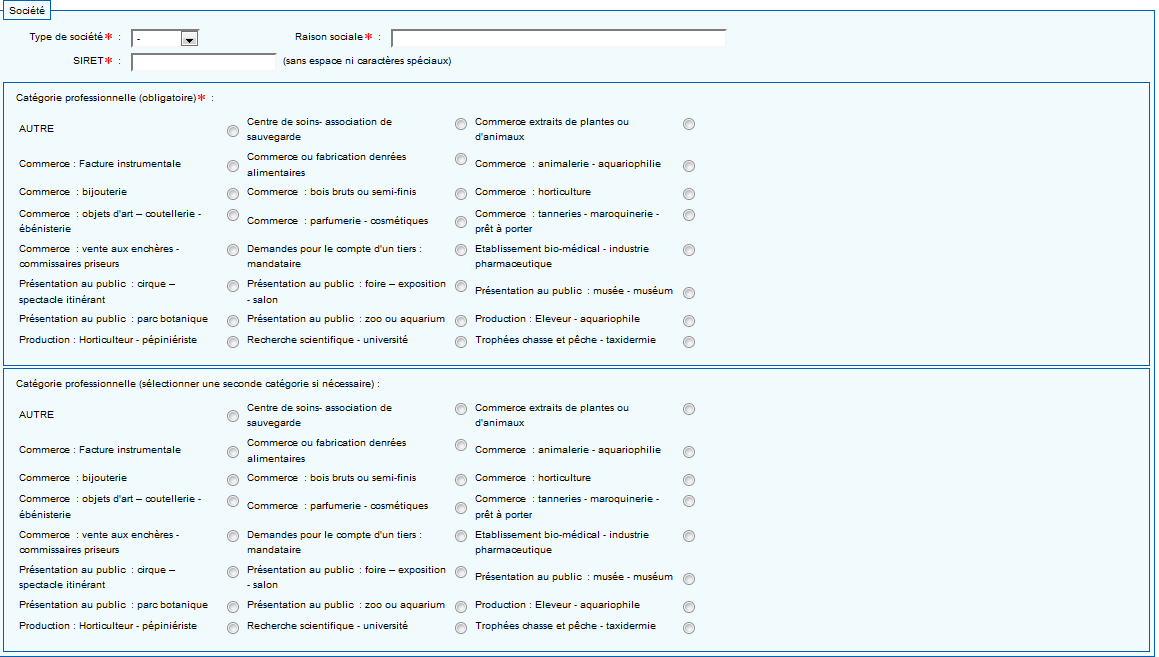Choose vente aux enchères radio in second group
The width and height of the screenshot is (1159, 657).
point(233,537)
